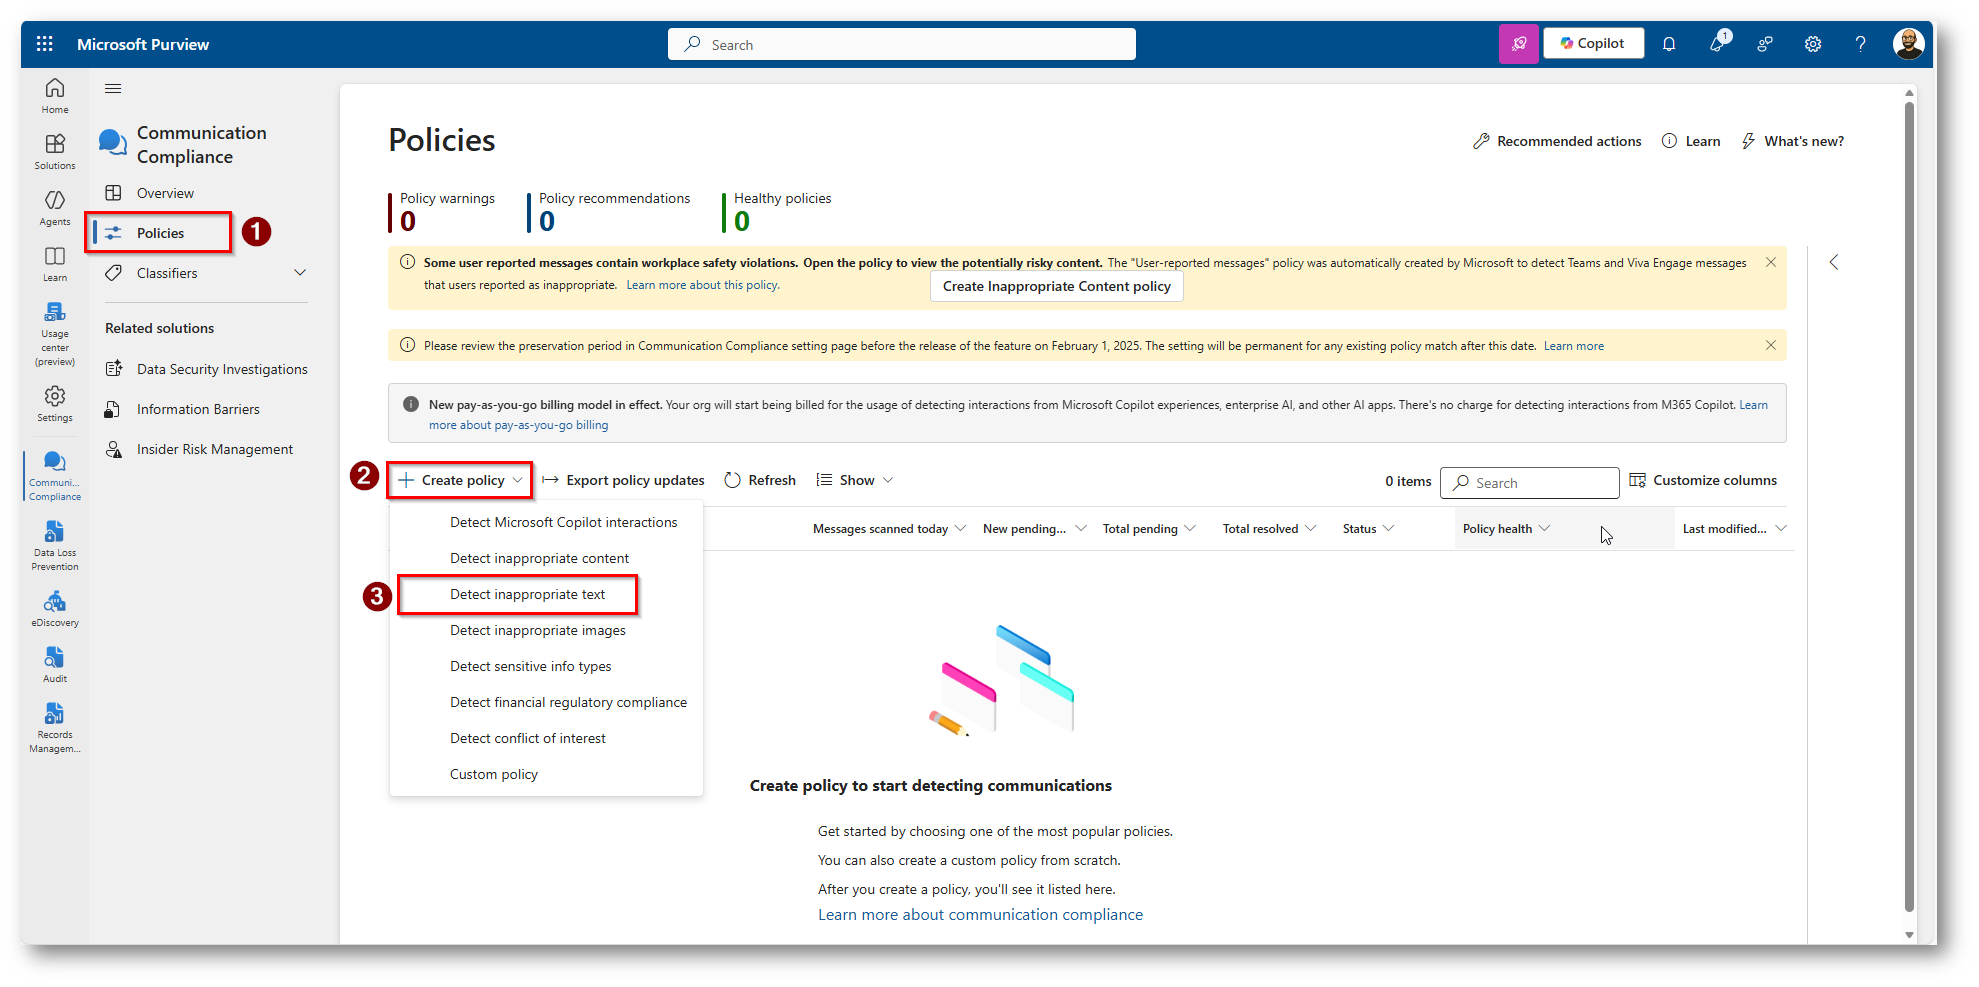Open Learn more about communication compliance

tap(980, 915)
